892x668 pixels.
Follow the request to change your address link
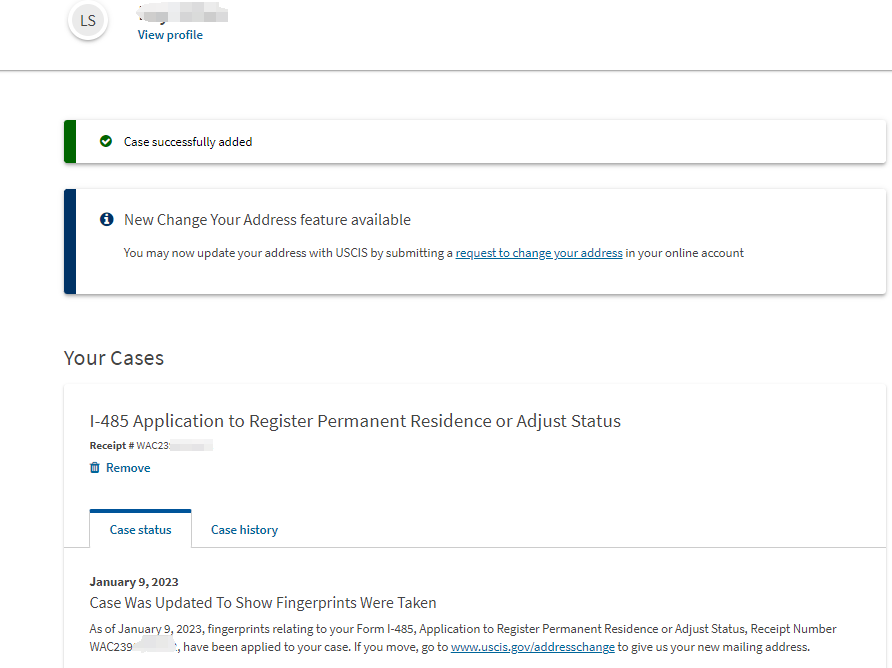539,253
